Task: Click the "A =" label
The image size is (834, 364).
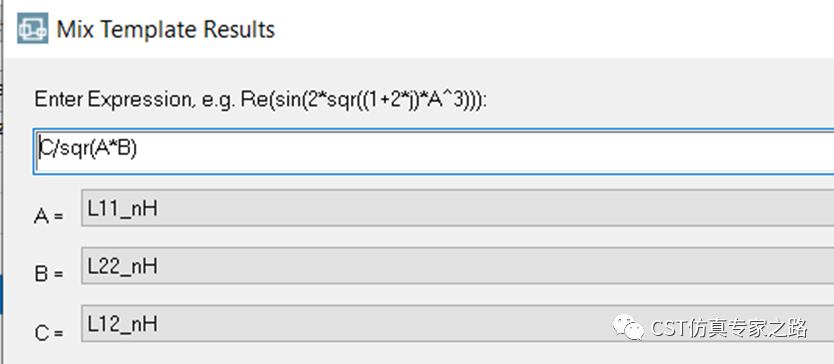Action: click(49, 217)
